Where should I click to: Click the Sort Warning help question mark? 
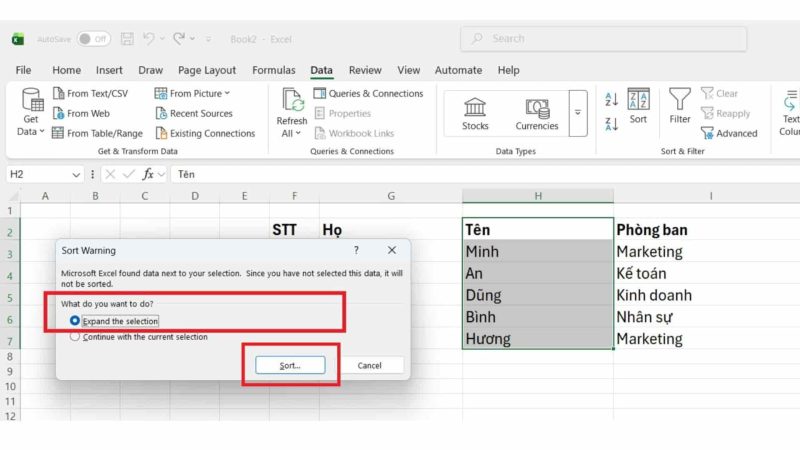pyautogui.click(x=356, y=250)
